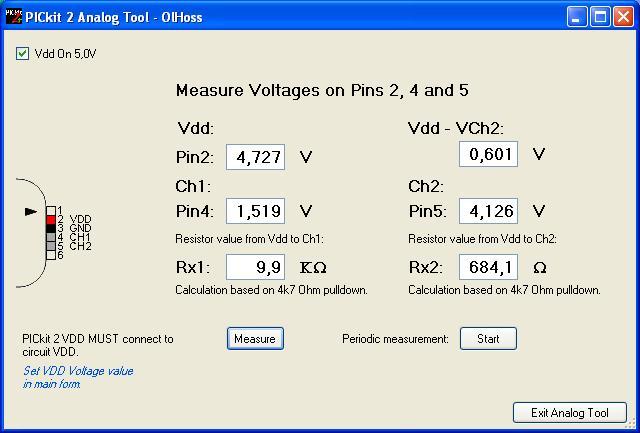Click the Rx1 resistor field 9,9
640x433 pixels.
coord(256,267)
